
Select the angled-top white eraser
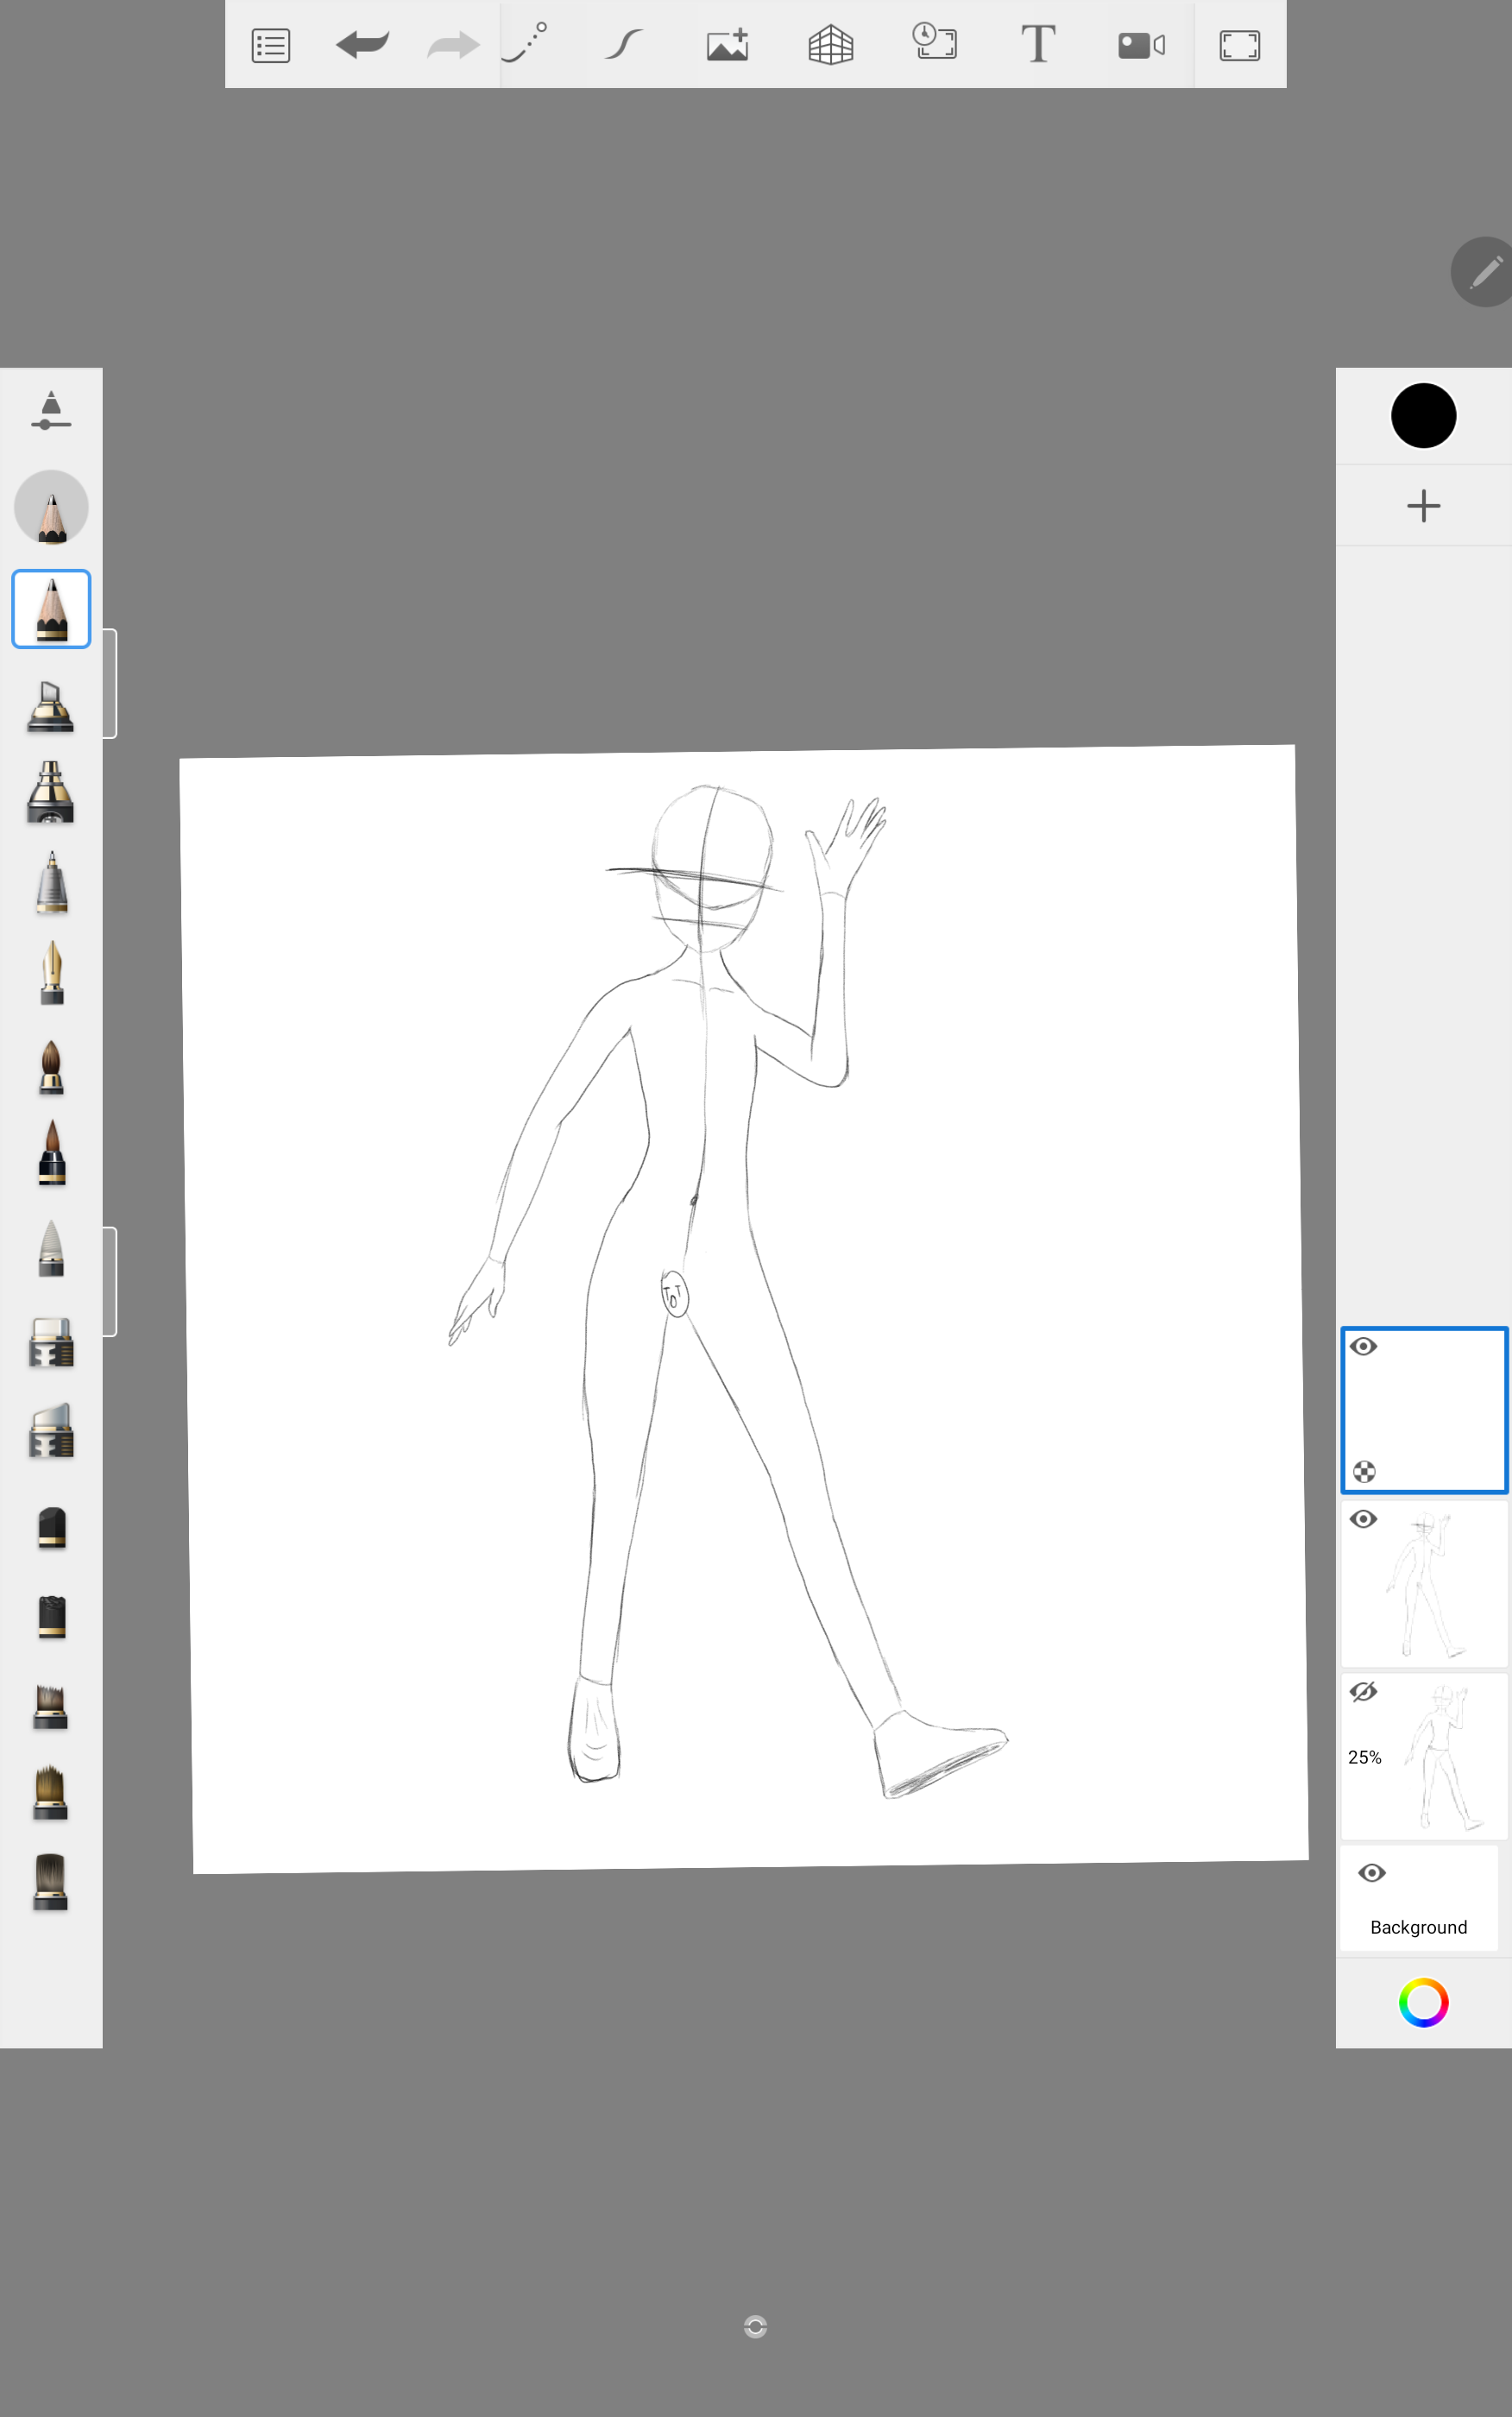click(x=51, y=1430)
